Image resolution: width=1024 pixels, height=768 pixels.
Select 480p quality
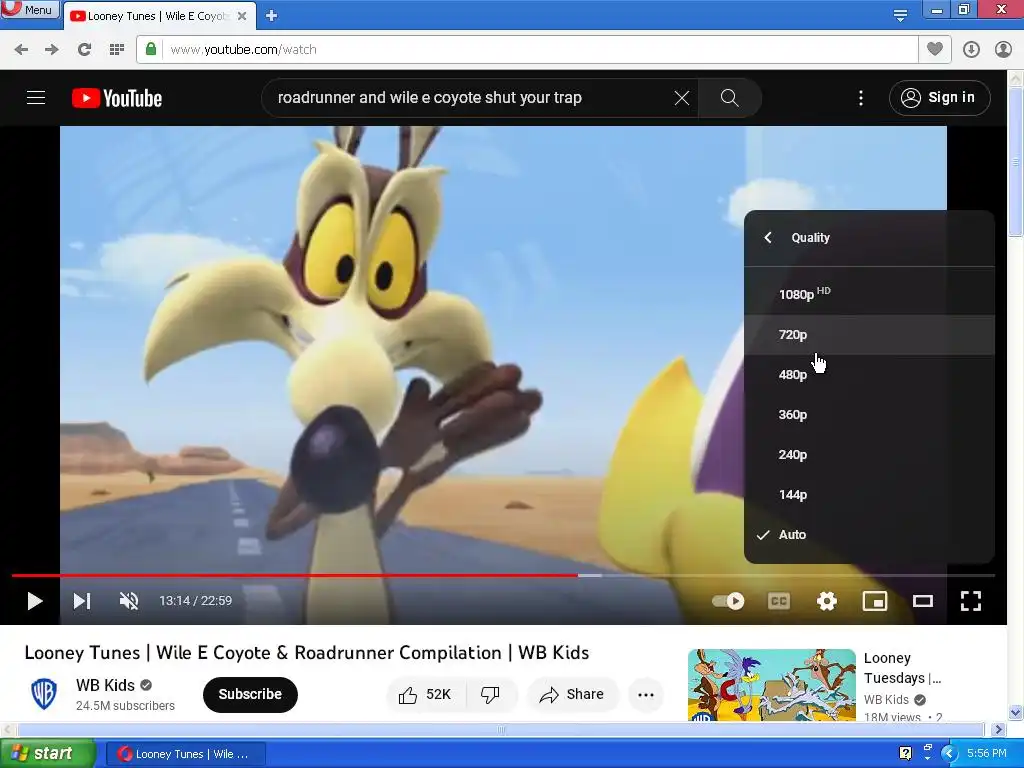(x=869, y=374)
